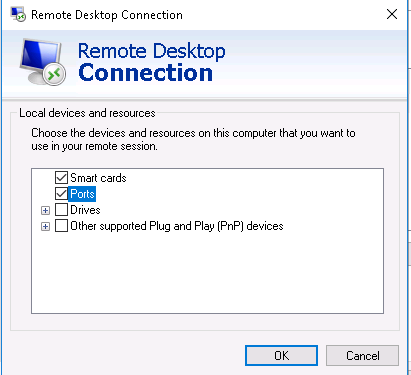Click the Remote Desktop icon in title bar
The width and height of the screenshot is (411, 375).
click(x=18, y=15)
